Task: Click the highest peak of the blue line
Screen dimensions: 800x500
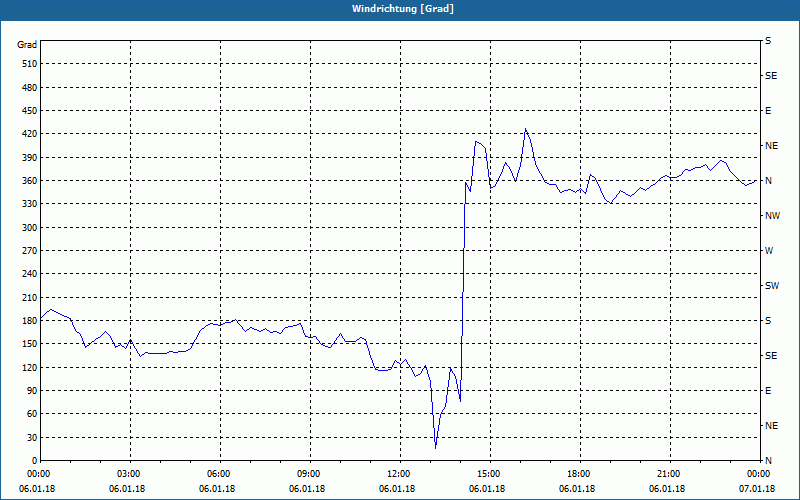Action: click(526, 129)
